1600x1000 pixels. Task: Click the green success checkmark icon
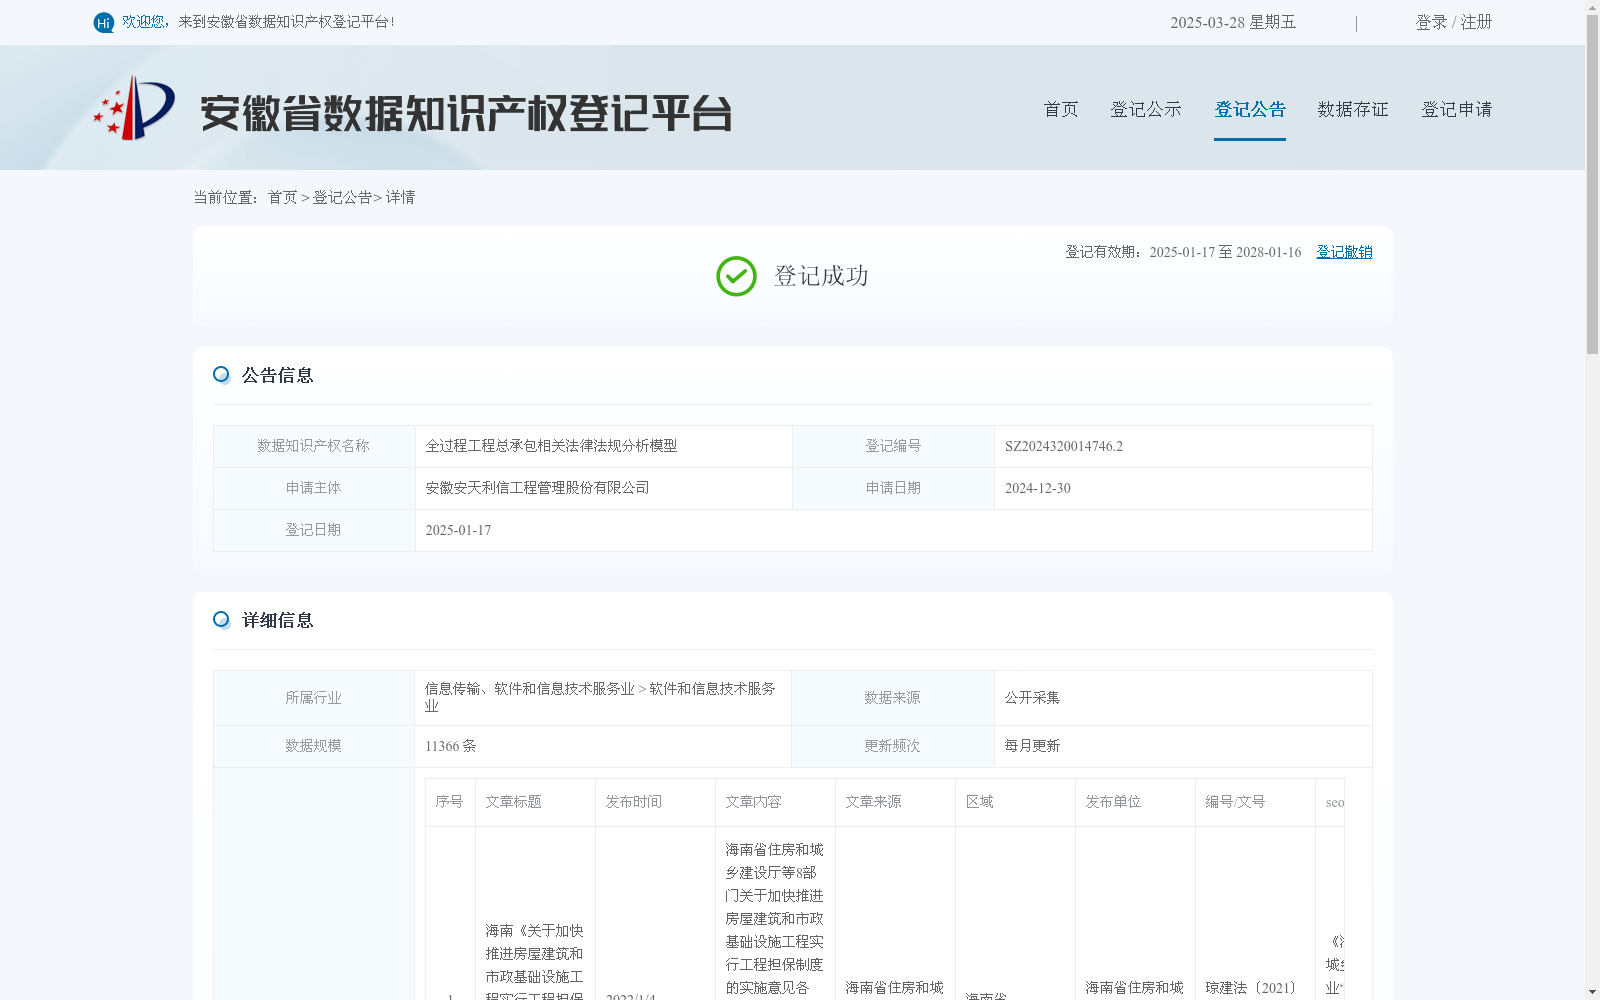(x=736, y=277)
